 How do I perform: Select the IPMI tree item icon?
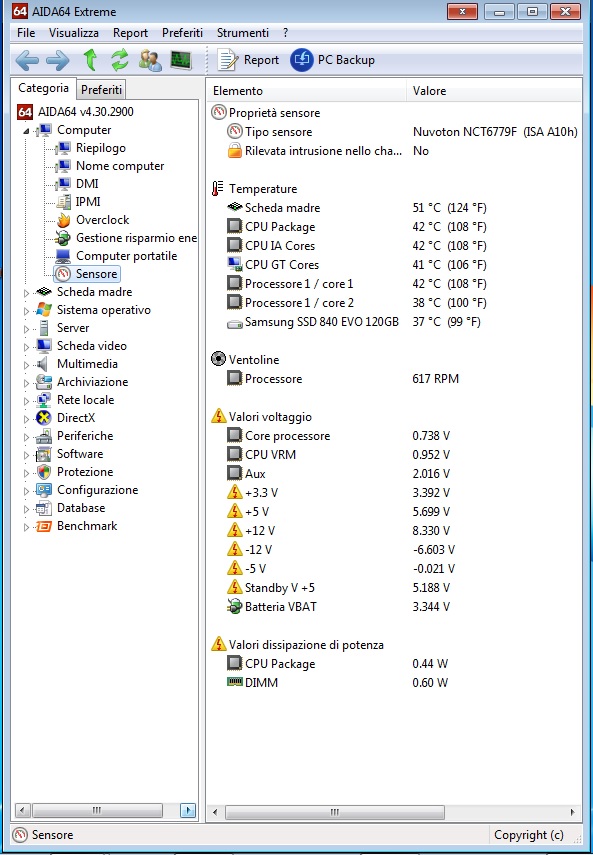pyautogui.click(x=64, y=202)
